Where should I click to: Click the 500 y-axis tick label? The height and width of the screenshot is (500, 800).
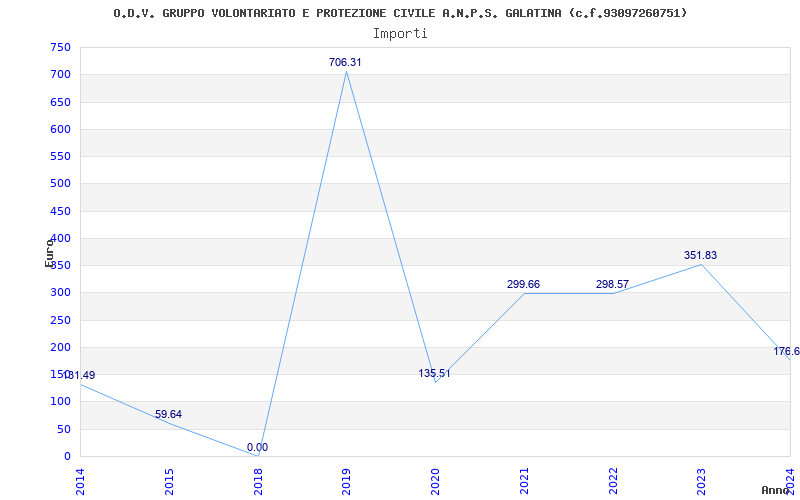60,184
